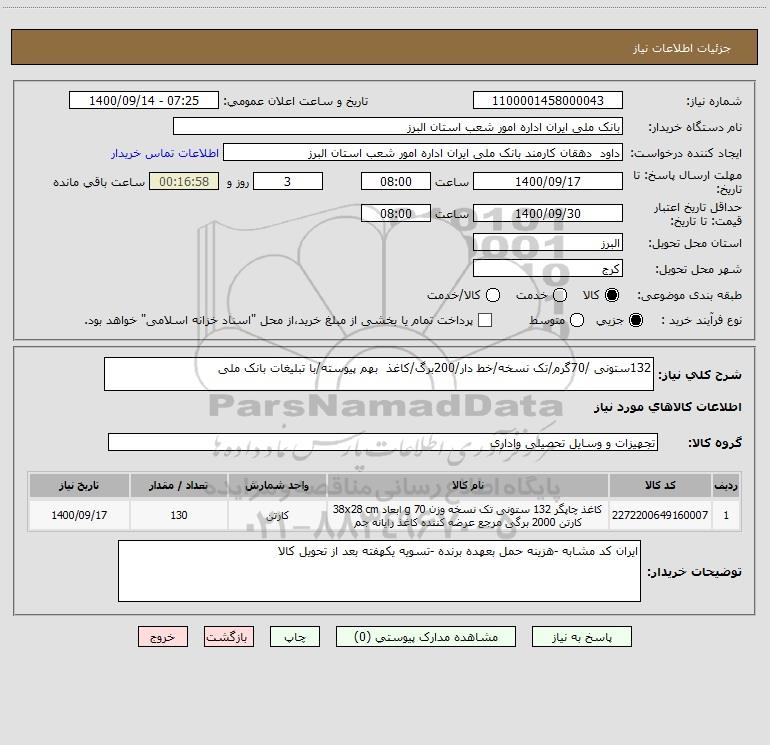
Task: Click the شماره نیاز field 1100001458000043
Action: click(548, 100)
